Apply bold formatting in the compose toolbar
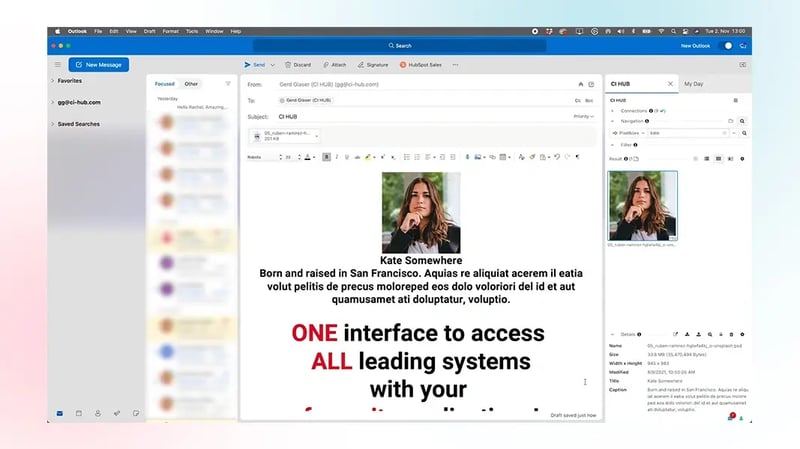Screen dimensions: 800x449 coord(326,157)
